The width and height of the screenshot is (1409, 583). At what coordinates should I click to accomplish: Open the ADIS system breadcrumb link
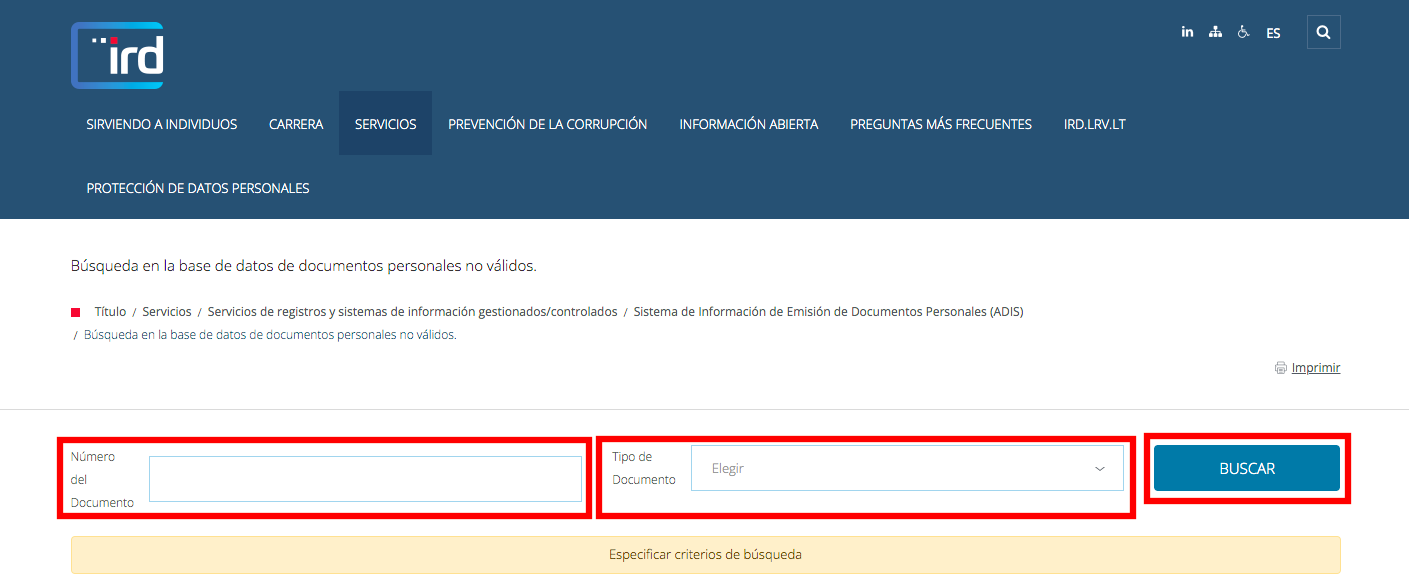pos(828,312)
